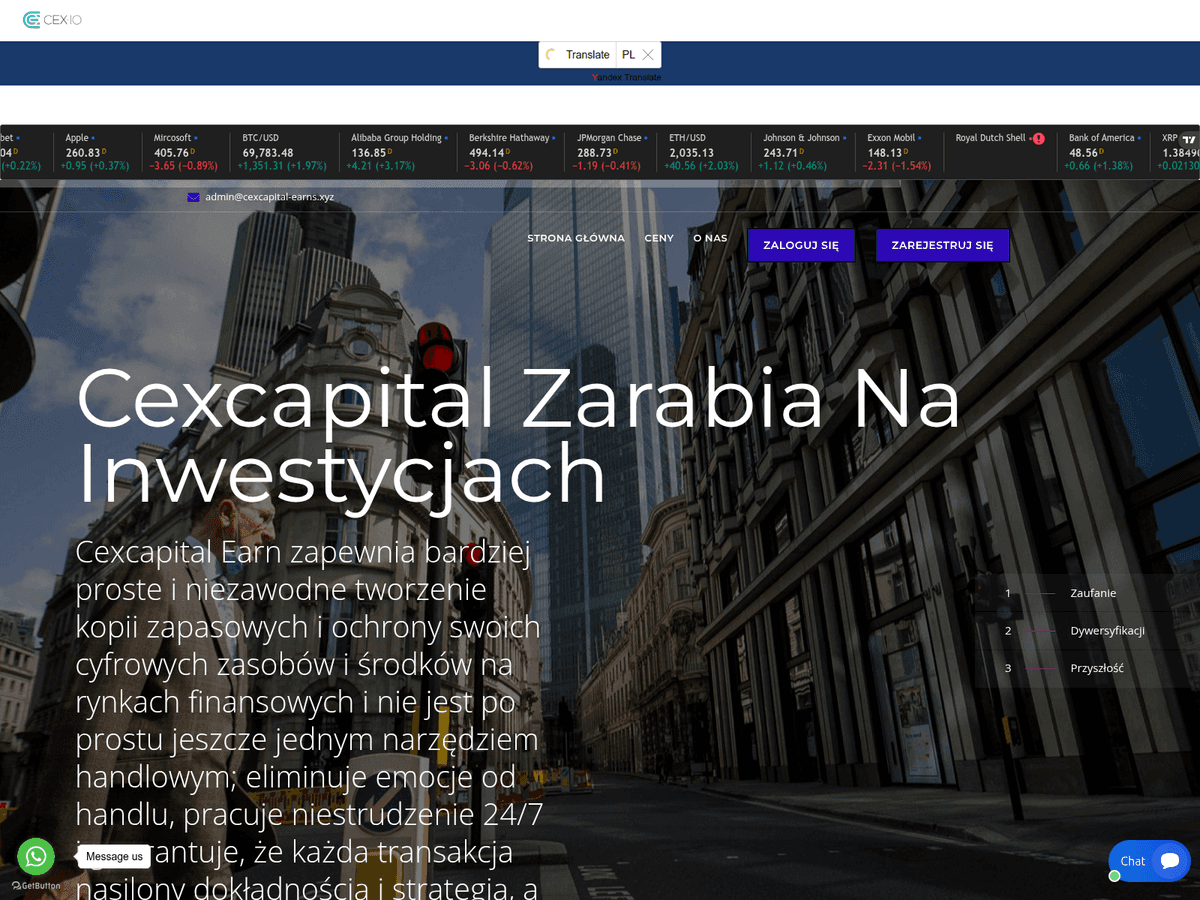Click the Apple price 260.83
This screenshot has width=1200, height=900.
pos(83,153)
